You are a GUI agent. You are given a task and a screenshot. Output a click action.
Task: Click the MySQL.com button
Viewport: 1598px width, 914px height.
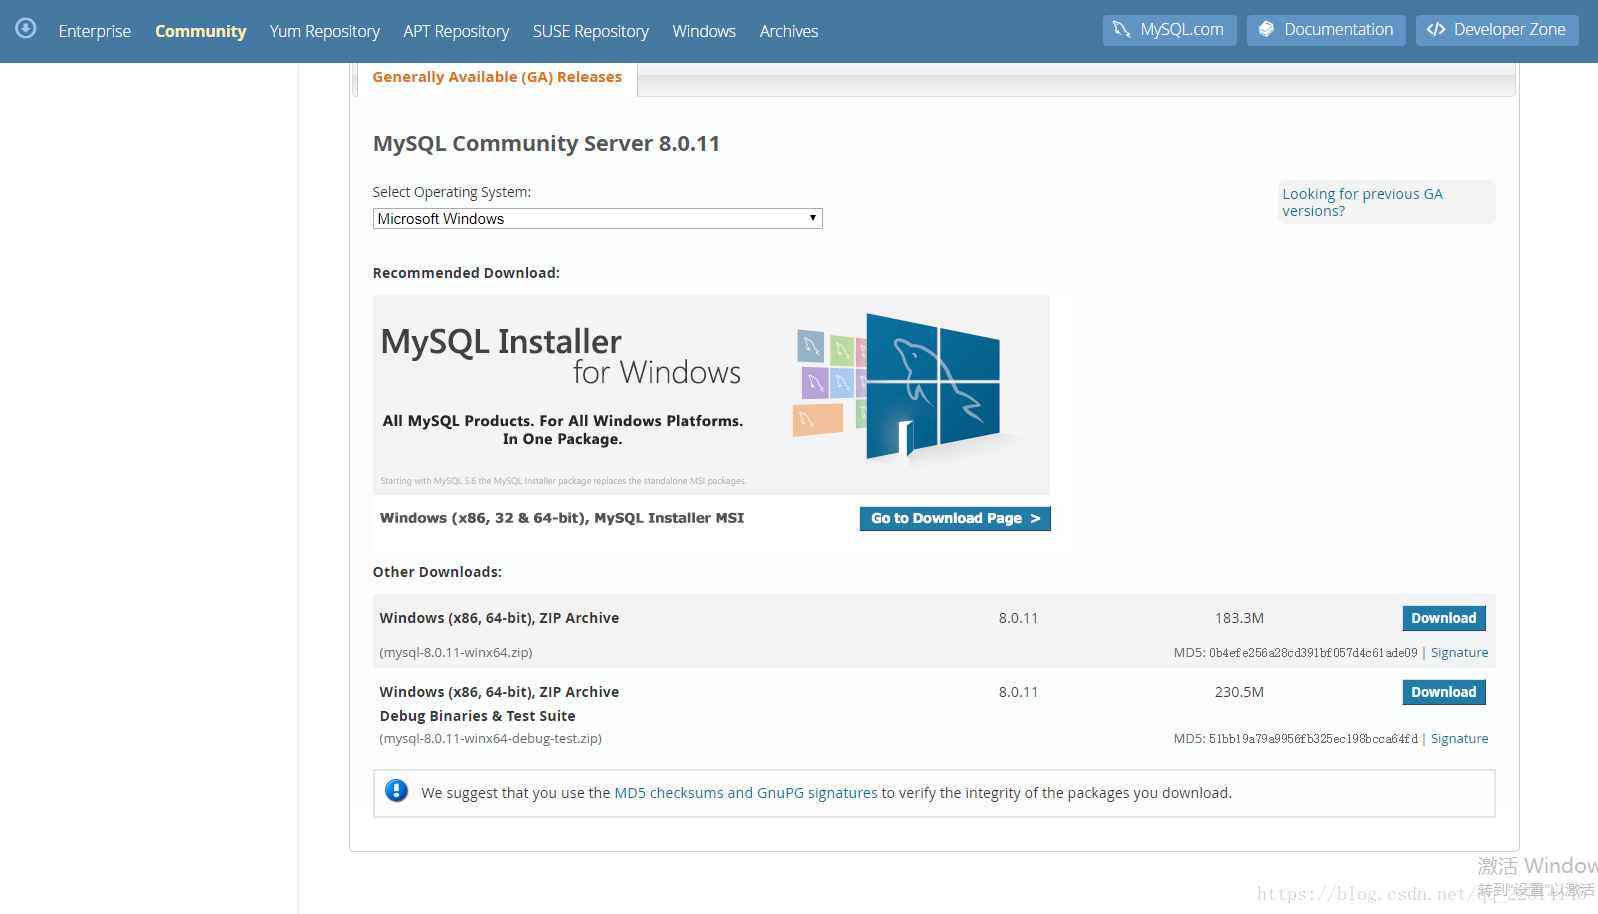point(1169,30)
